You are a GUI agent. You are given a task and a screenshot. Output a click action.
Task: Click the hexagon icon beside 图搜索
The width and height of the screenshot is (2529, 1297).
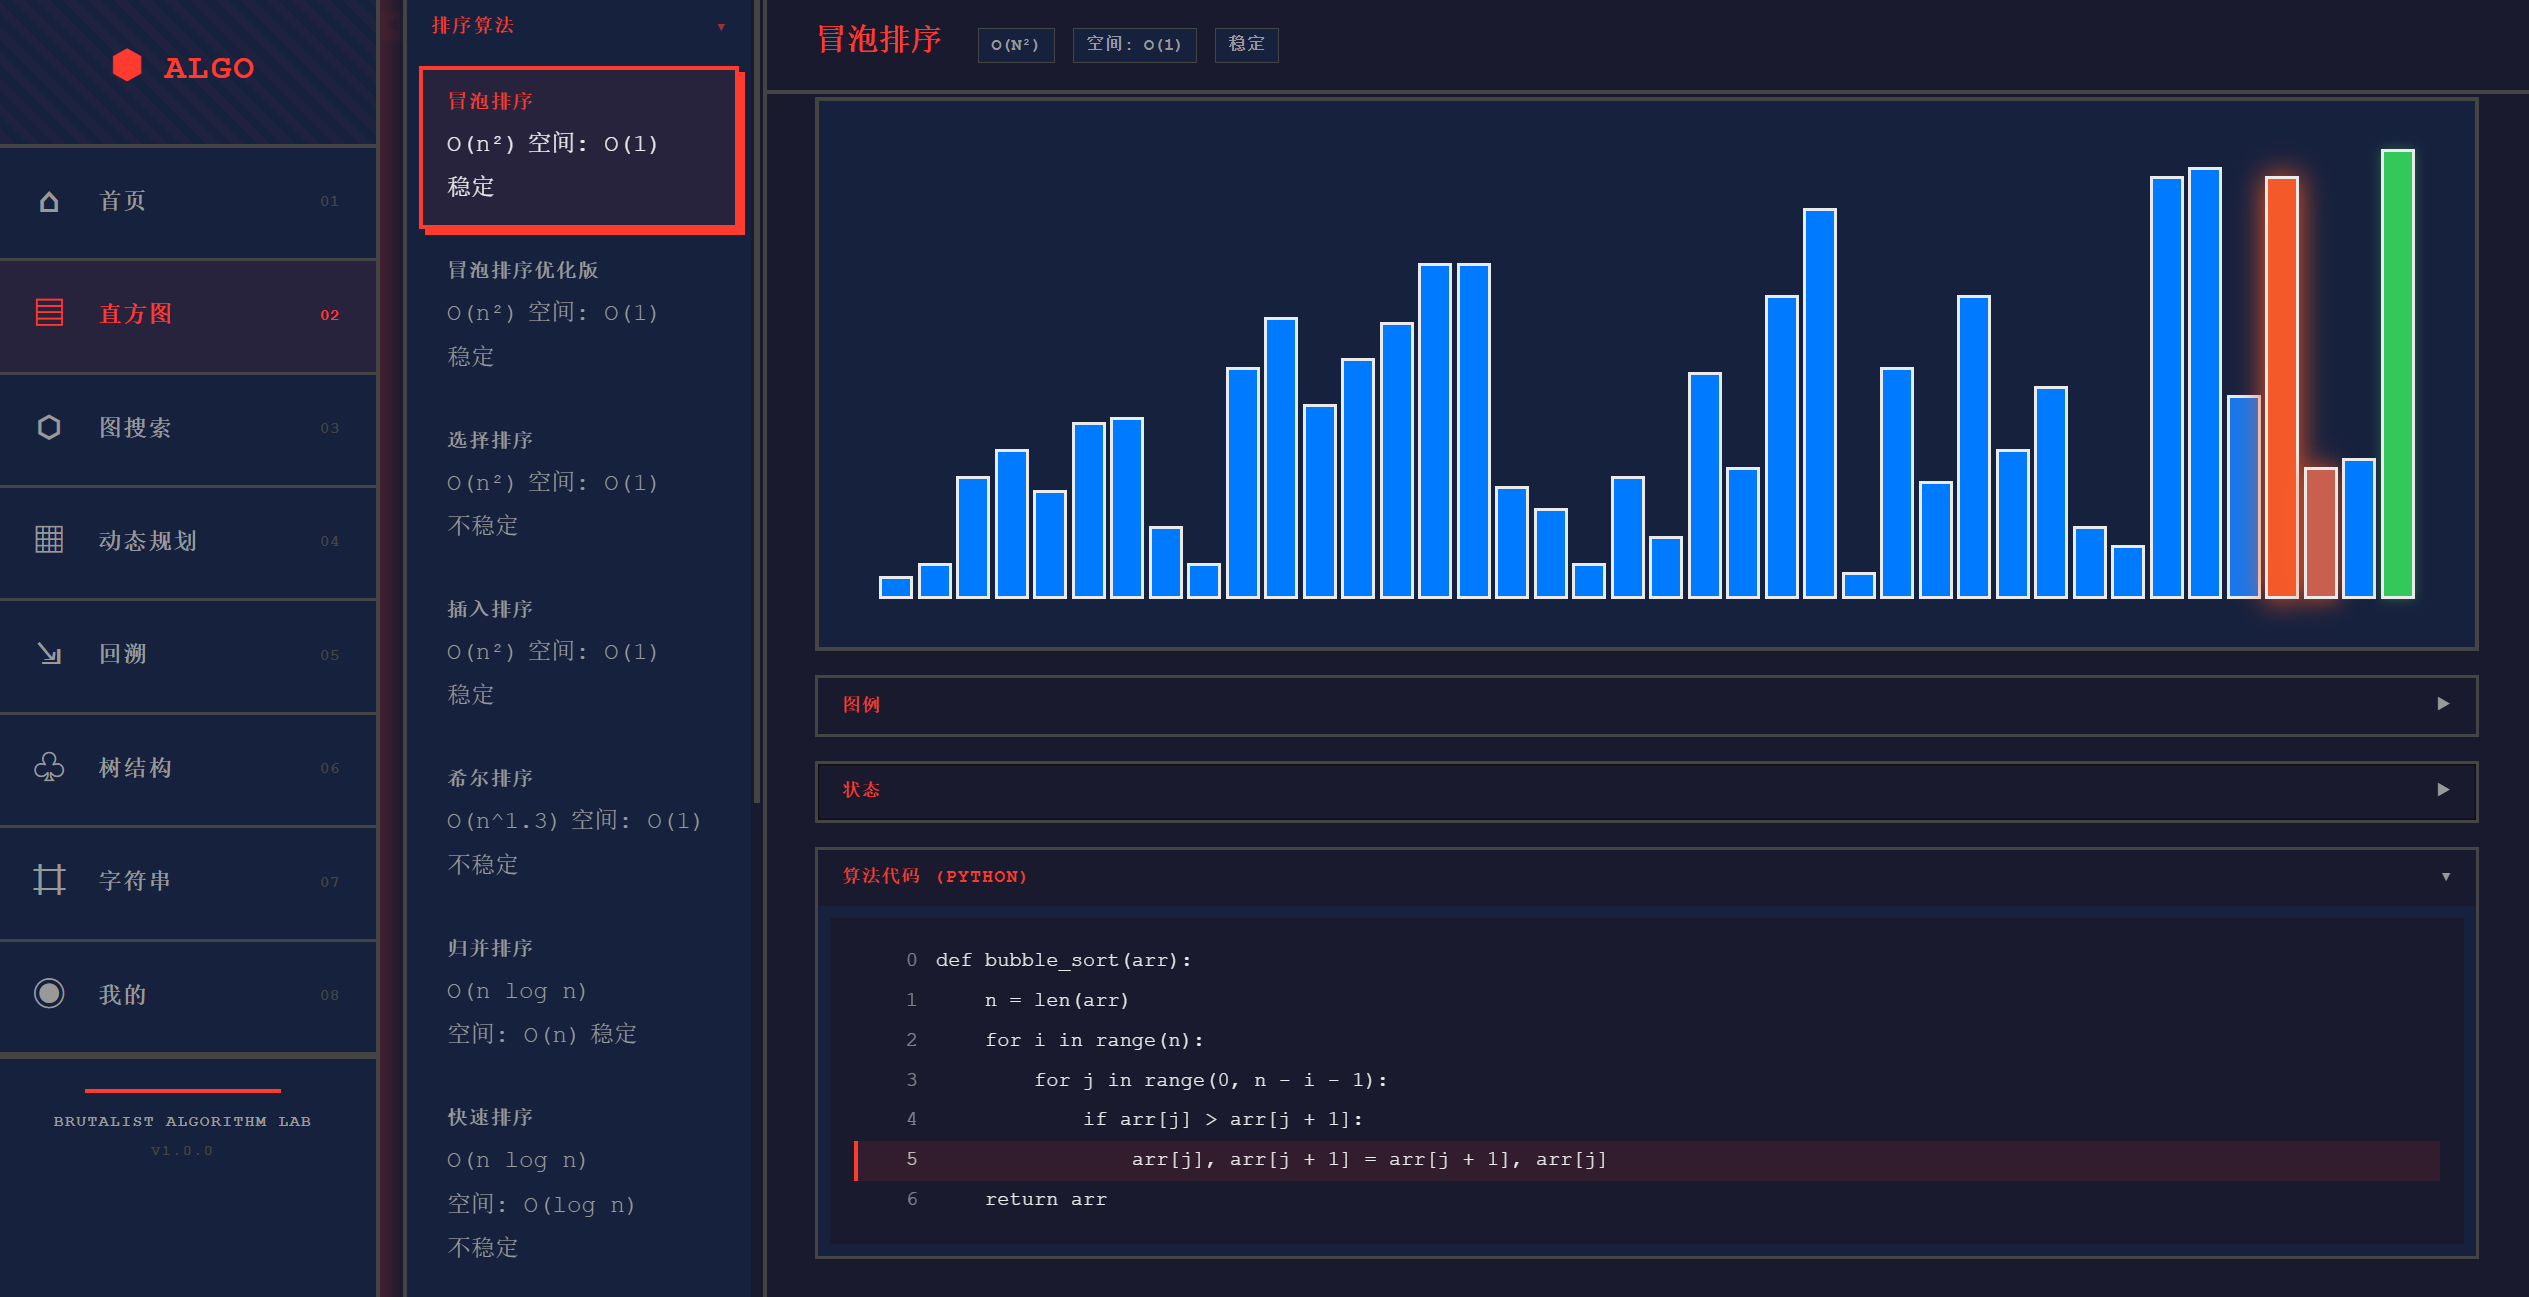click(x=49, y=428)
